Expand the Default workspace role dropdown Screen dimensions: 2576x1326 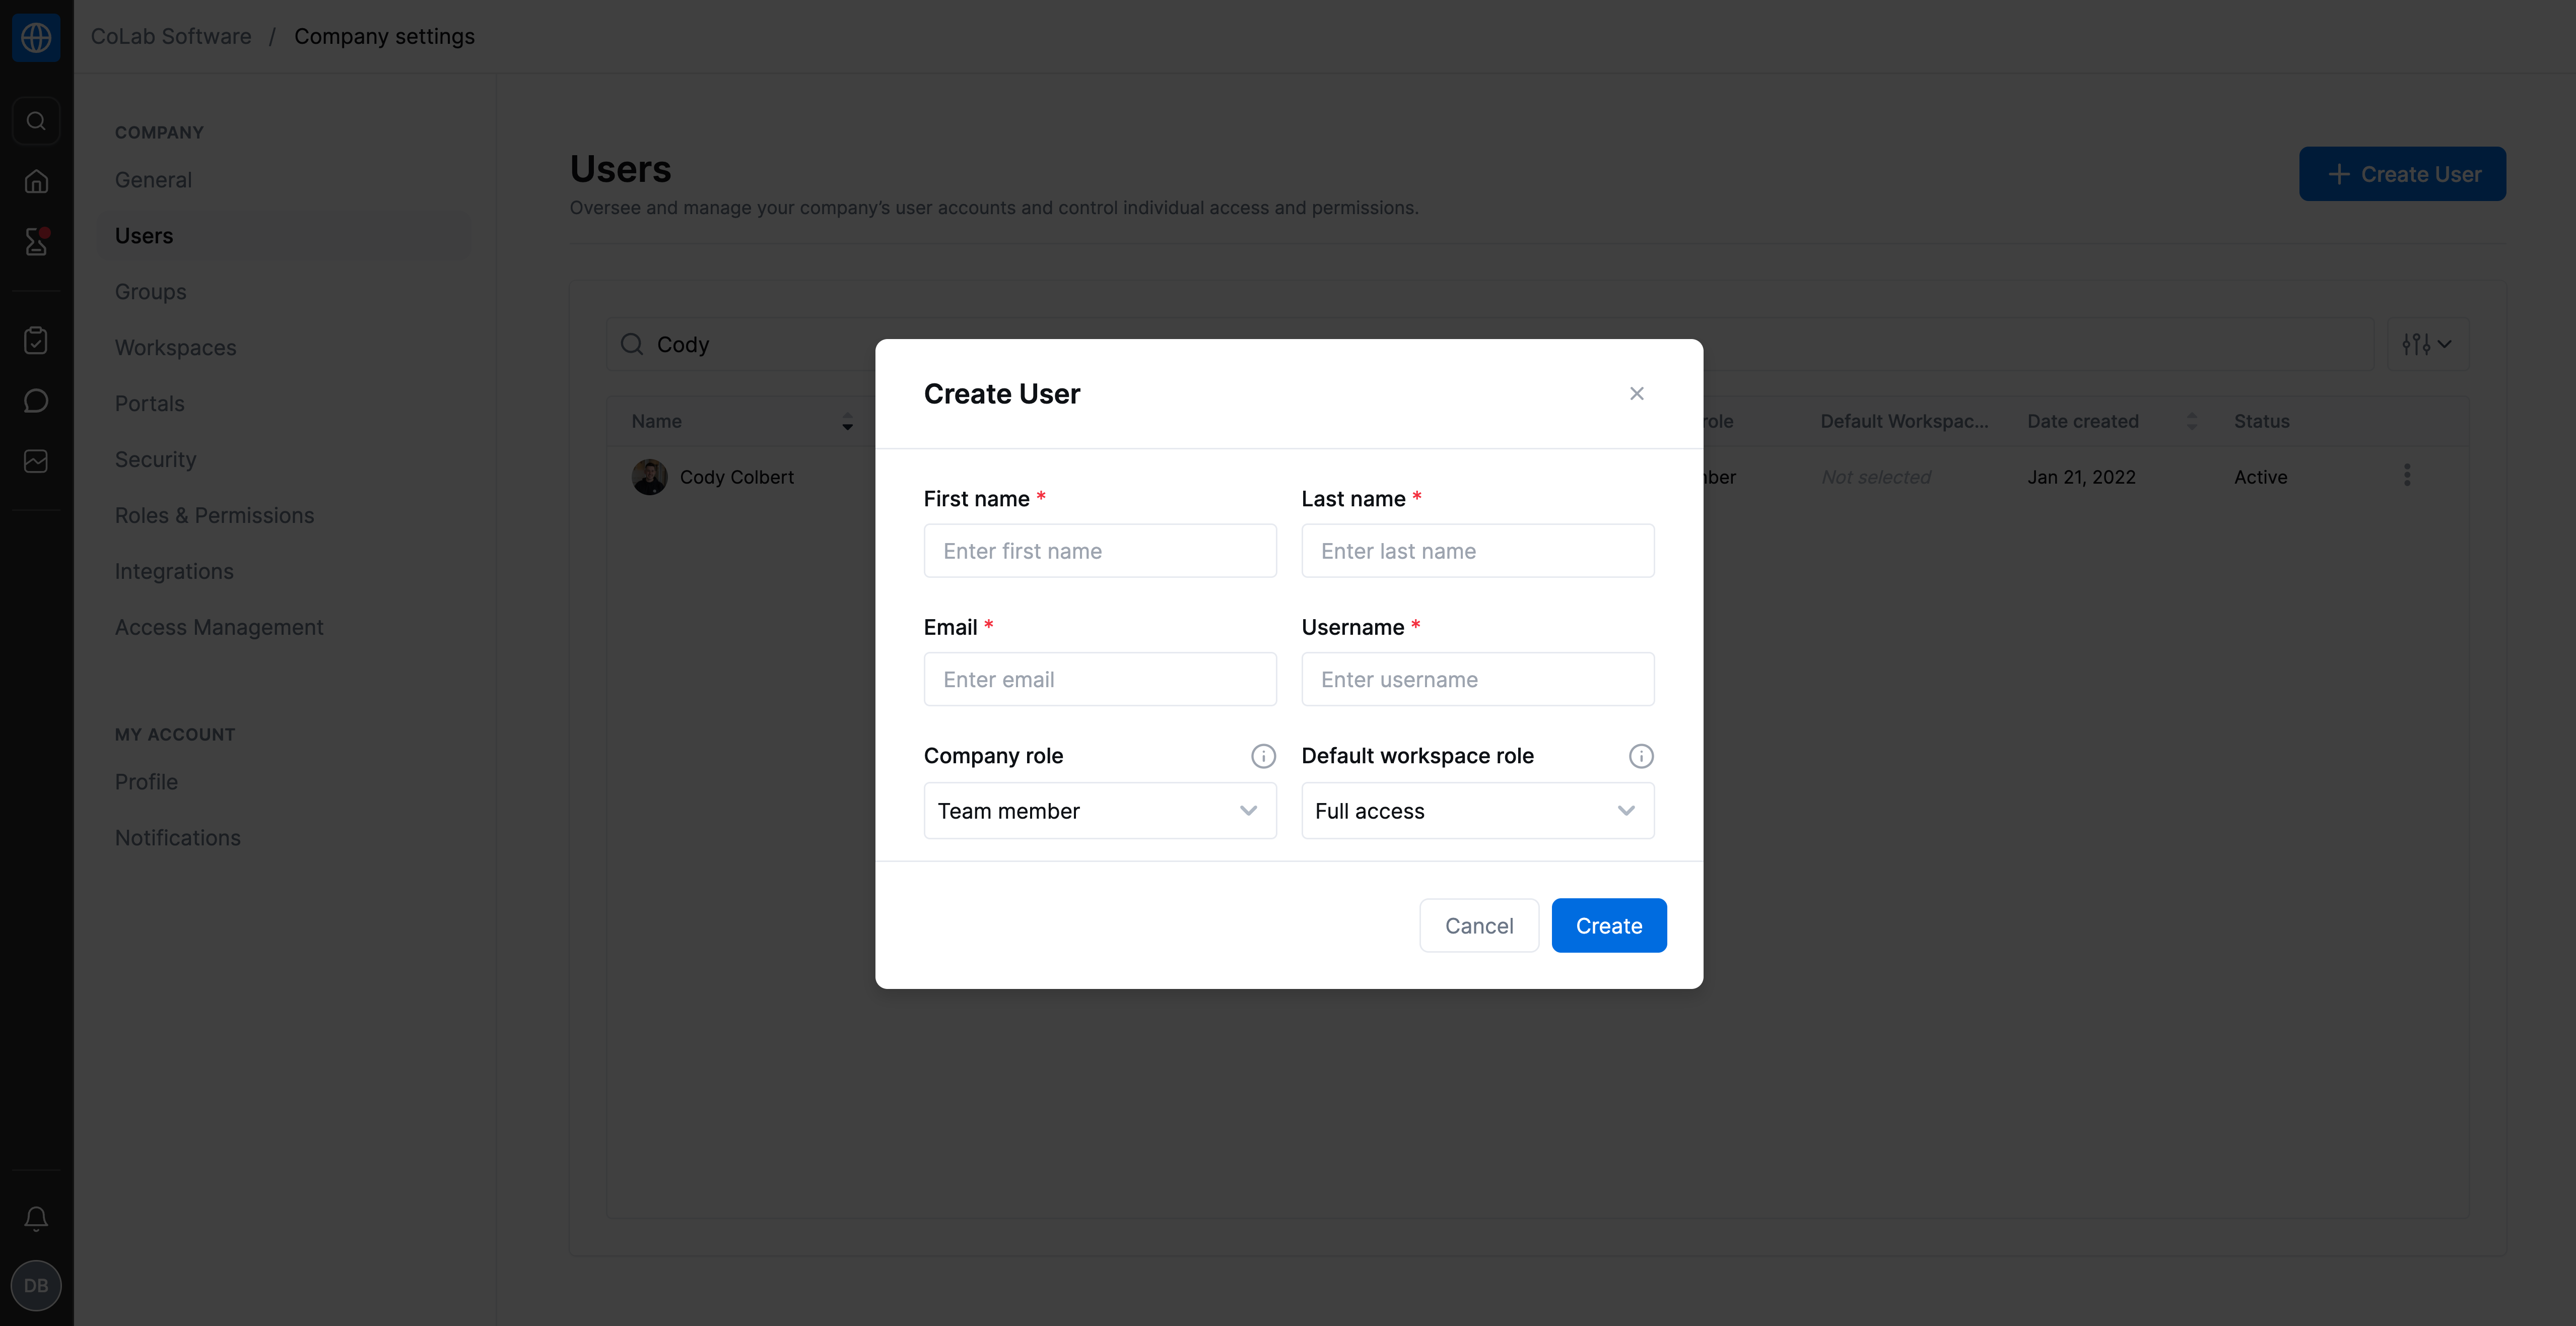(x=1478, y=811)
